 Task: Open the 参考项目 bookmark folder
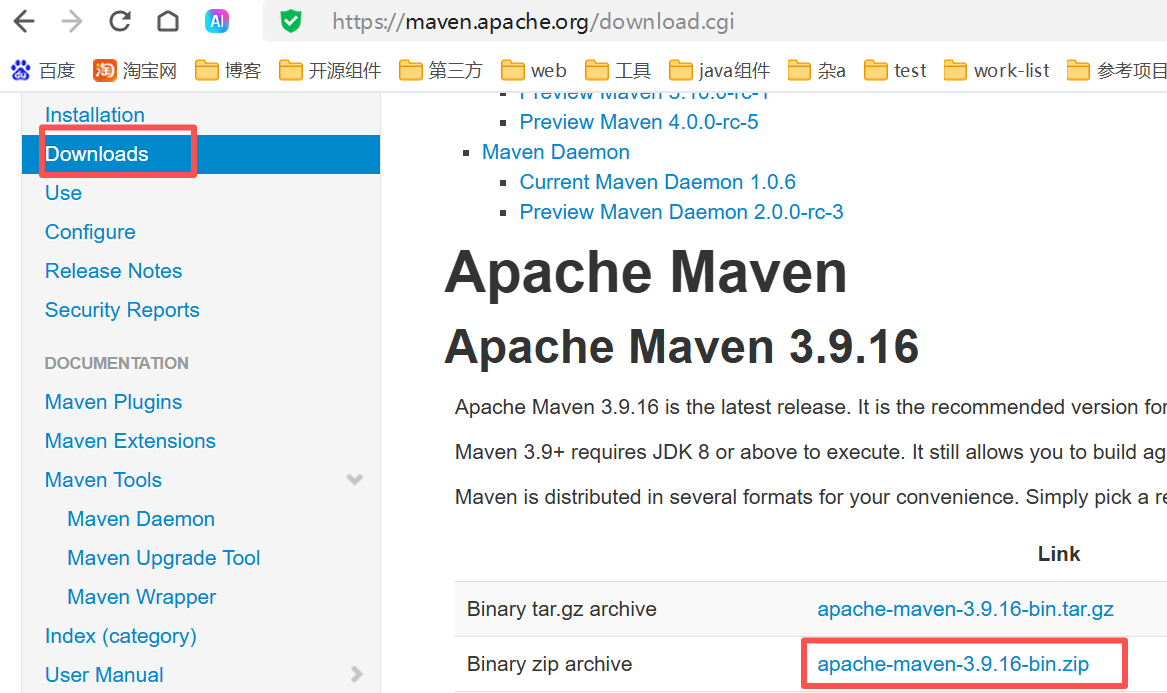tap(1116, 71)
